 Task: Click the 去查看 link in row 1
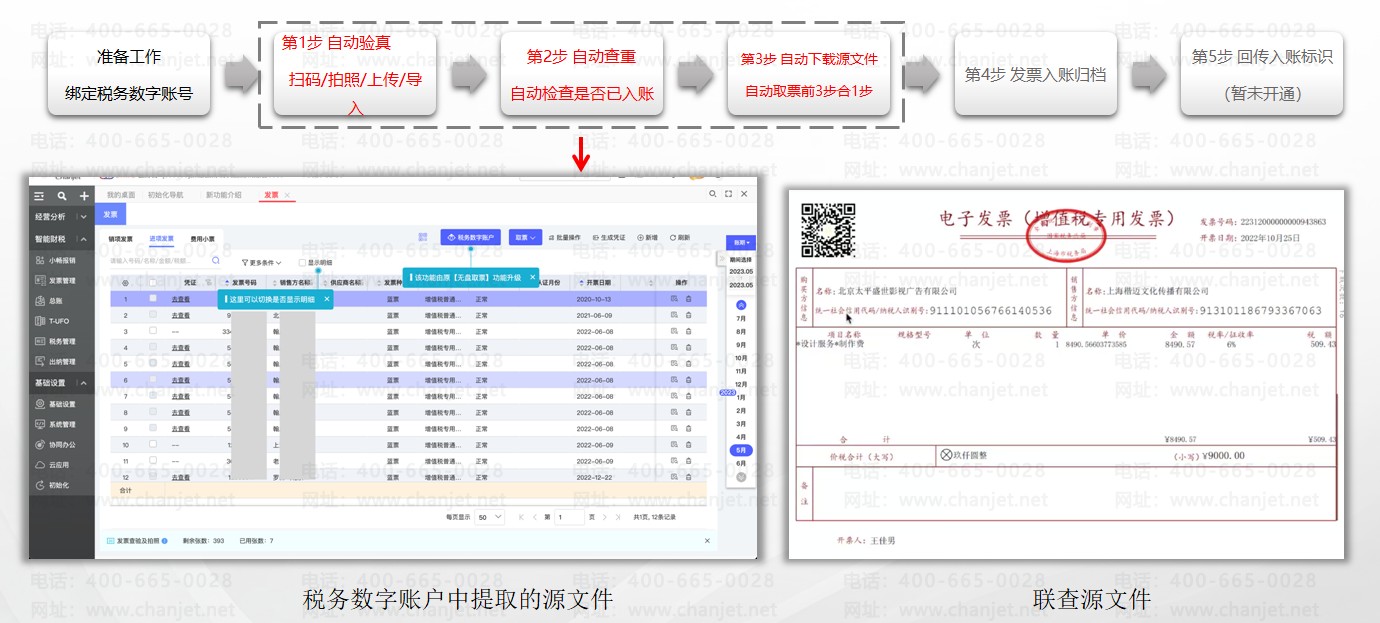(181, 299)
